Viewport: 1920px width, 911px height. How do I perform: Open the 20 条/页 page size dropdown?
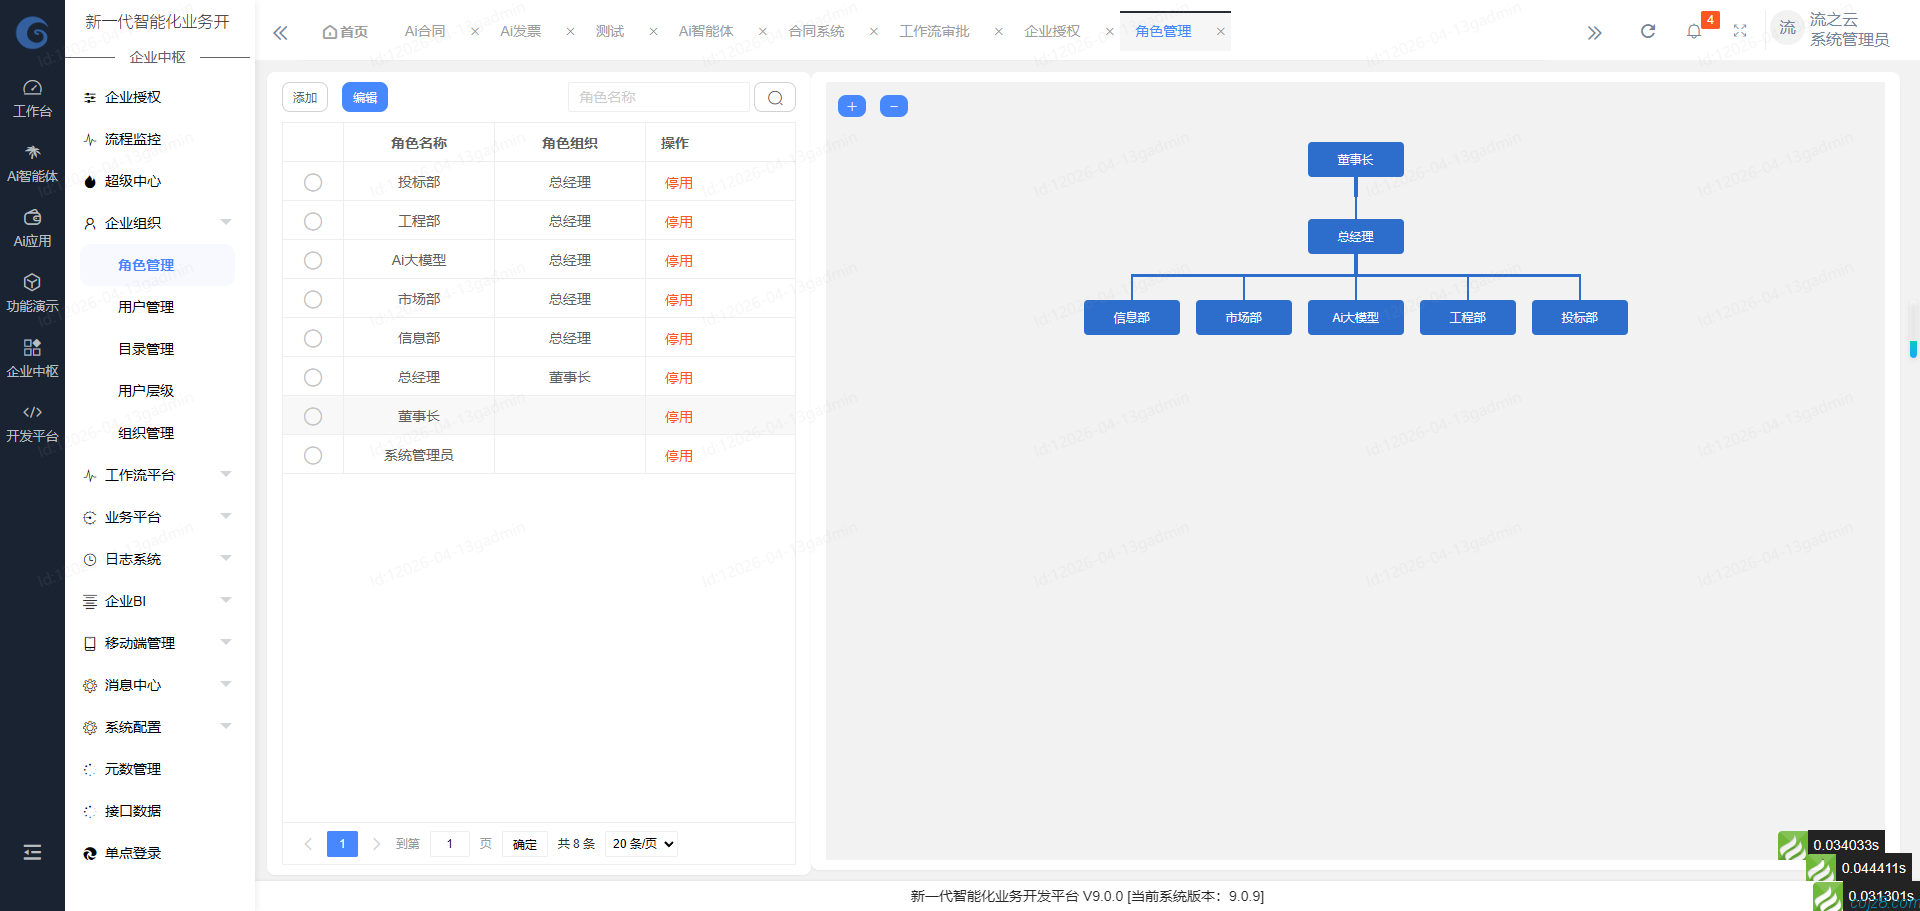pyautogui.click(x=640, y=843)
